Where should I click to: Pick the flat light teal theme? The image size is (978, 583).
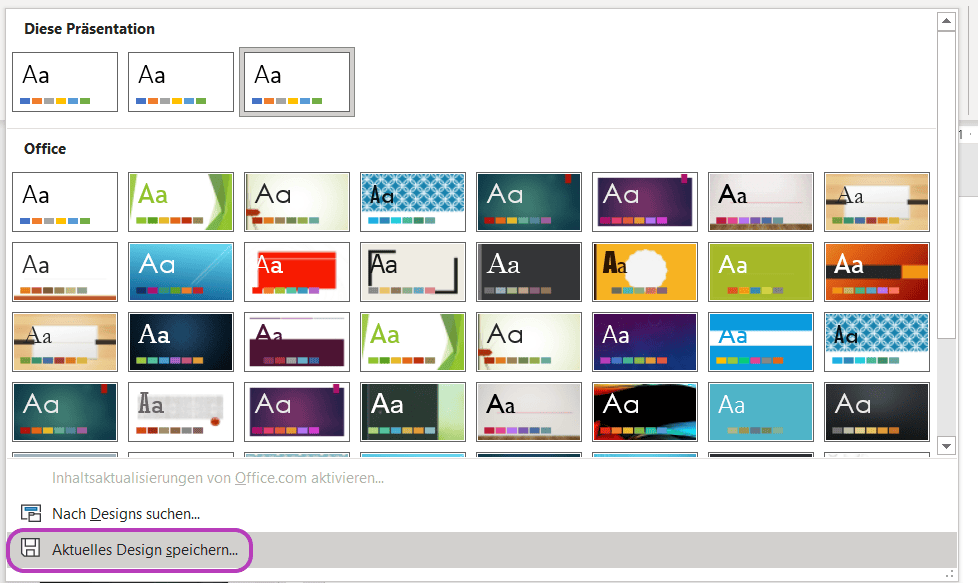pos(761,412)
